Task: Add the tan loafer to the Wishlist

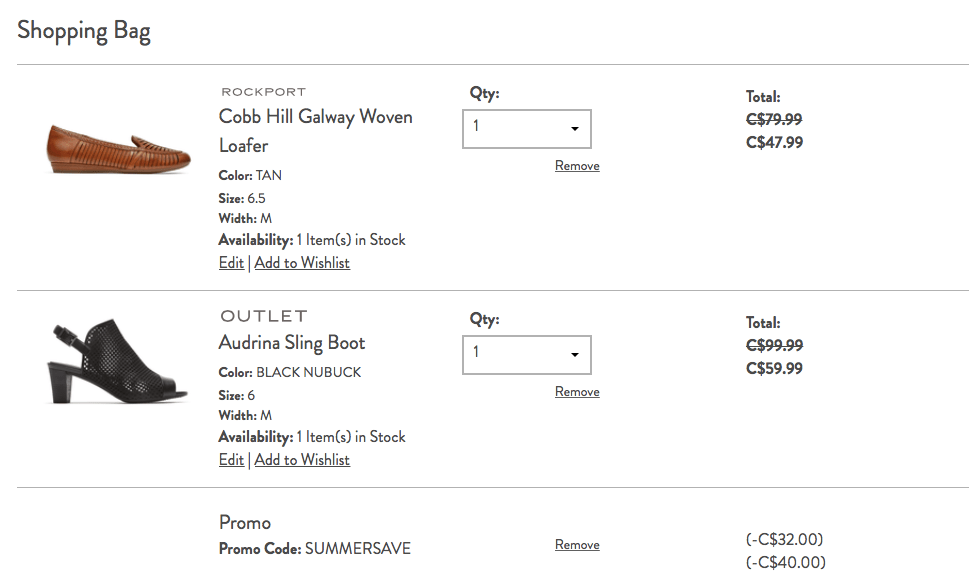Action: point(302,263)
